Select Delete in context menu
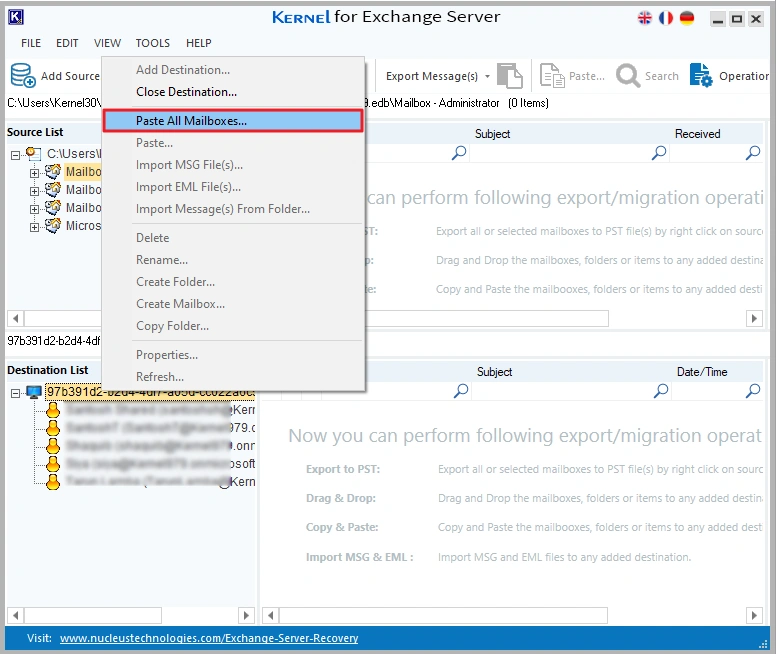Image resolution: width=776 pixels, height=654 pixels. 233,238
